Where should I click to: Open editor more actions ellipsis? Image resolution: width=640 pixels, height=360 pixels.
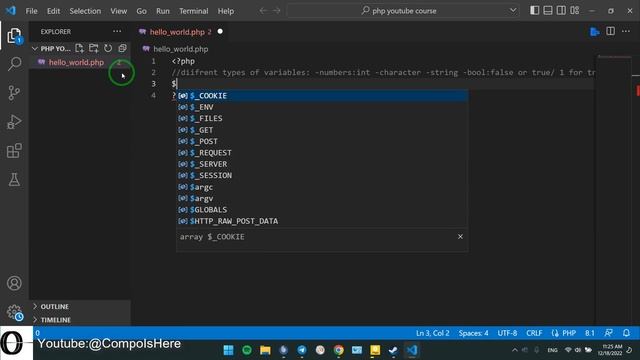coord(626,31)
